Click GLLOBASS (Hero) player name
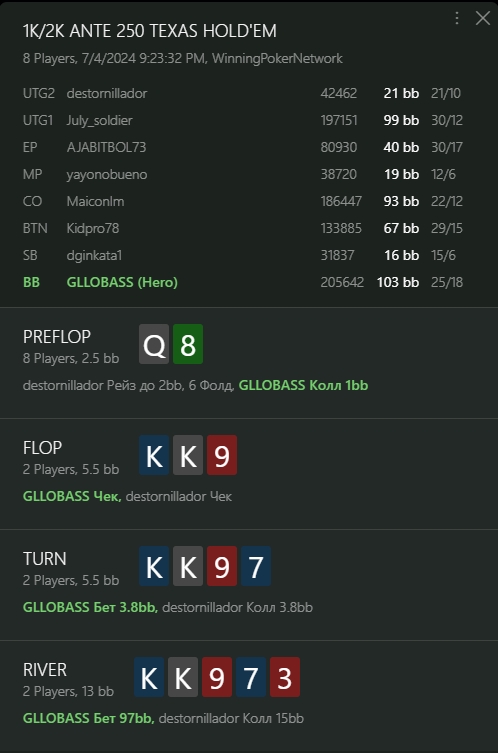498x753 pixels. tap(122, 282)
